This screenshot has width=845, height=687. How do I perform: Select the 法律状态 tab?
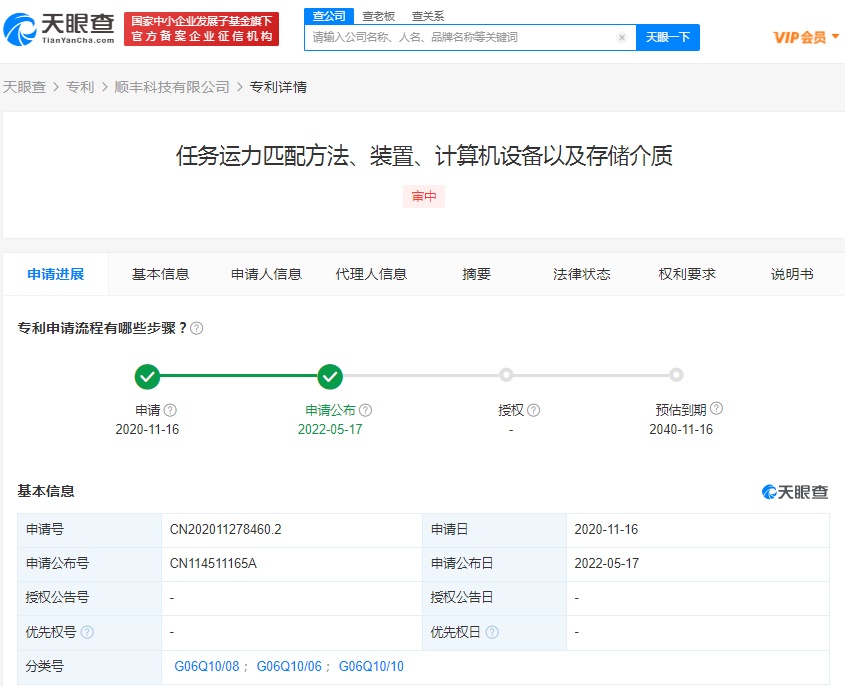tap(581, 274)
